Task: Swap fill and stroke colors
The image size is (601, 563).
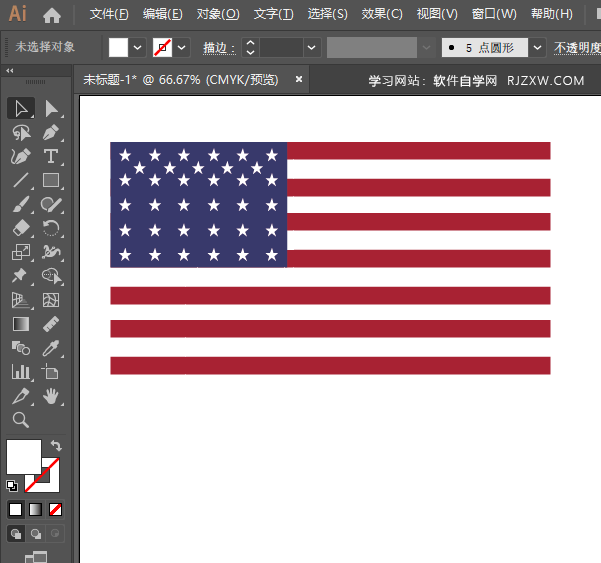Action: (x=56, y=446)
